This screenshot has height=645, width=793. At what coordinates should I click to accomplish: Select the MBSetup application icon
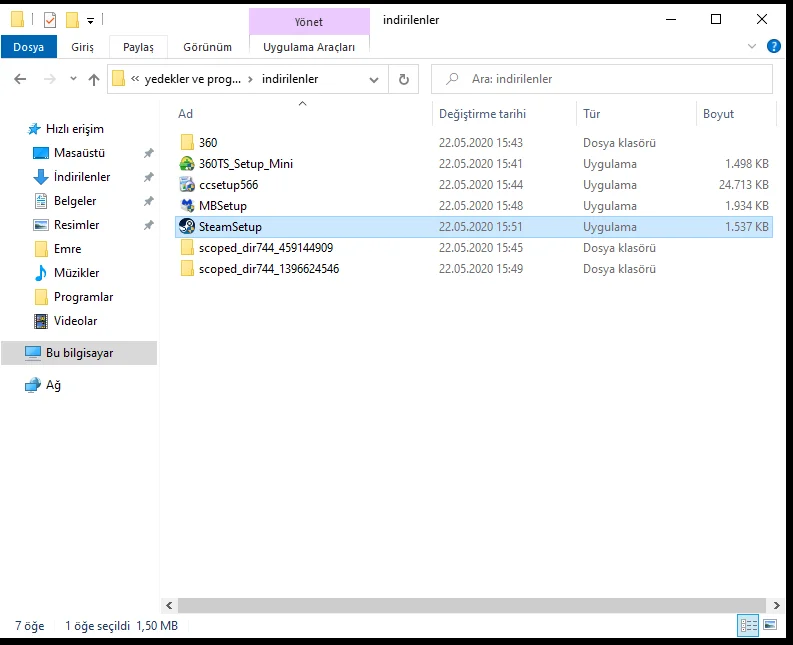tap(187, 205)
